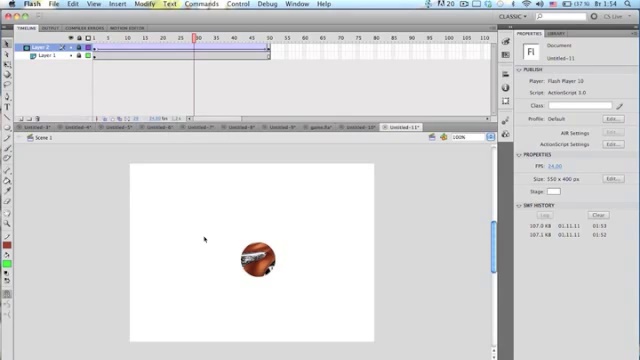Screen dimensions: 640x360
Task: Select the Subselection tool
Action: click(x=7, y=54)
